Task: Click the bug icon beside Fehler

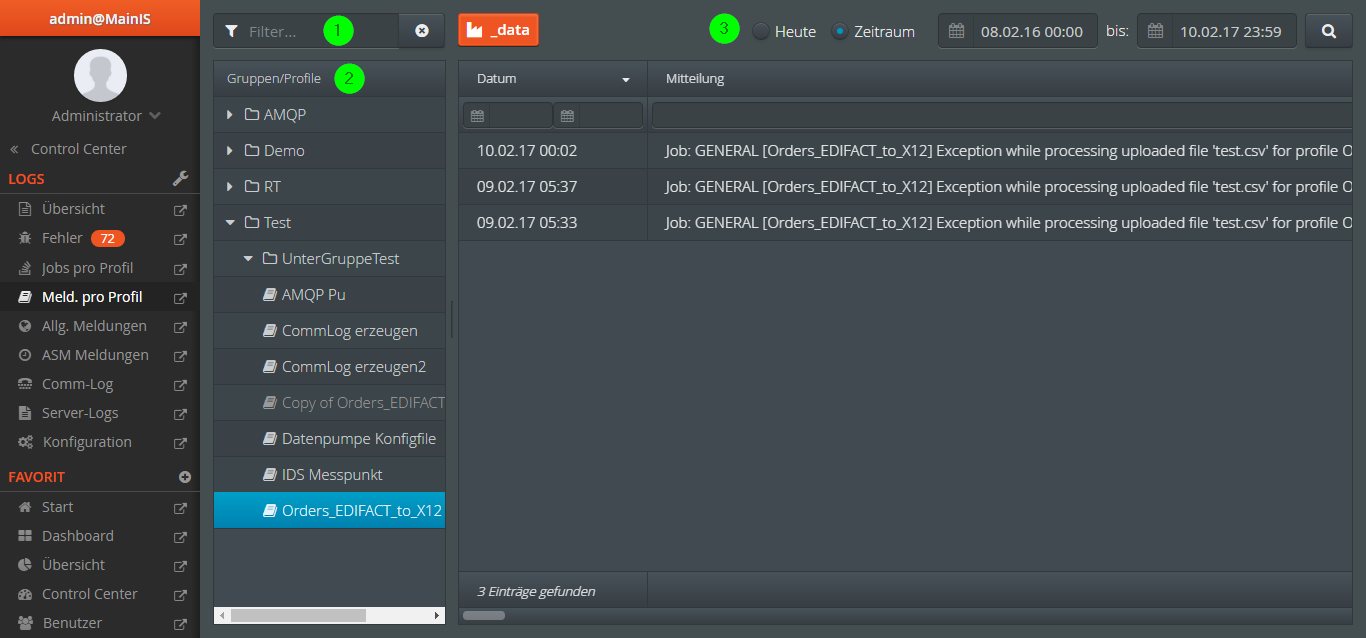Action: tap(25, 239)
